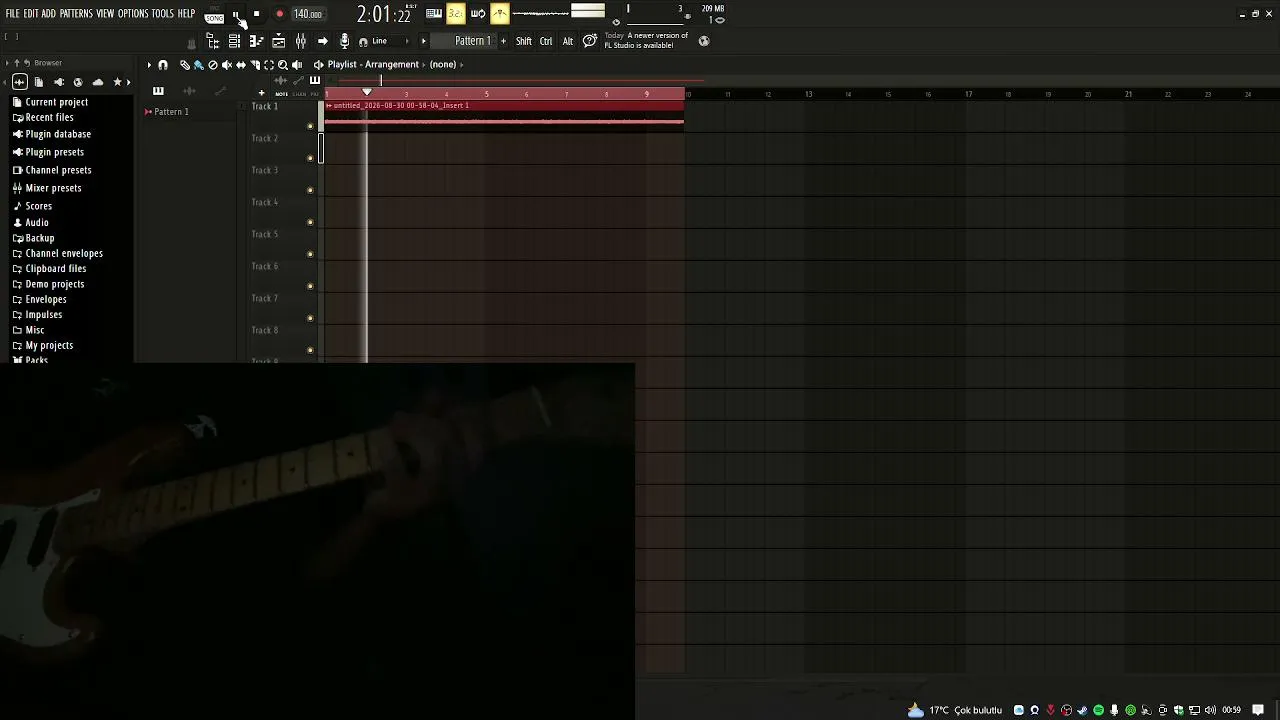This screenshot has height=720, width=1280.
Task: Stop playback with the stop button
Action: coord(256,14)
